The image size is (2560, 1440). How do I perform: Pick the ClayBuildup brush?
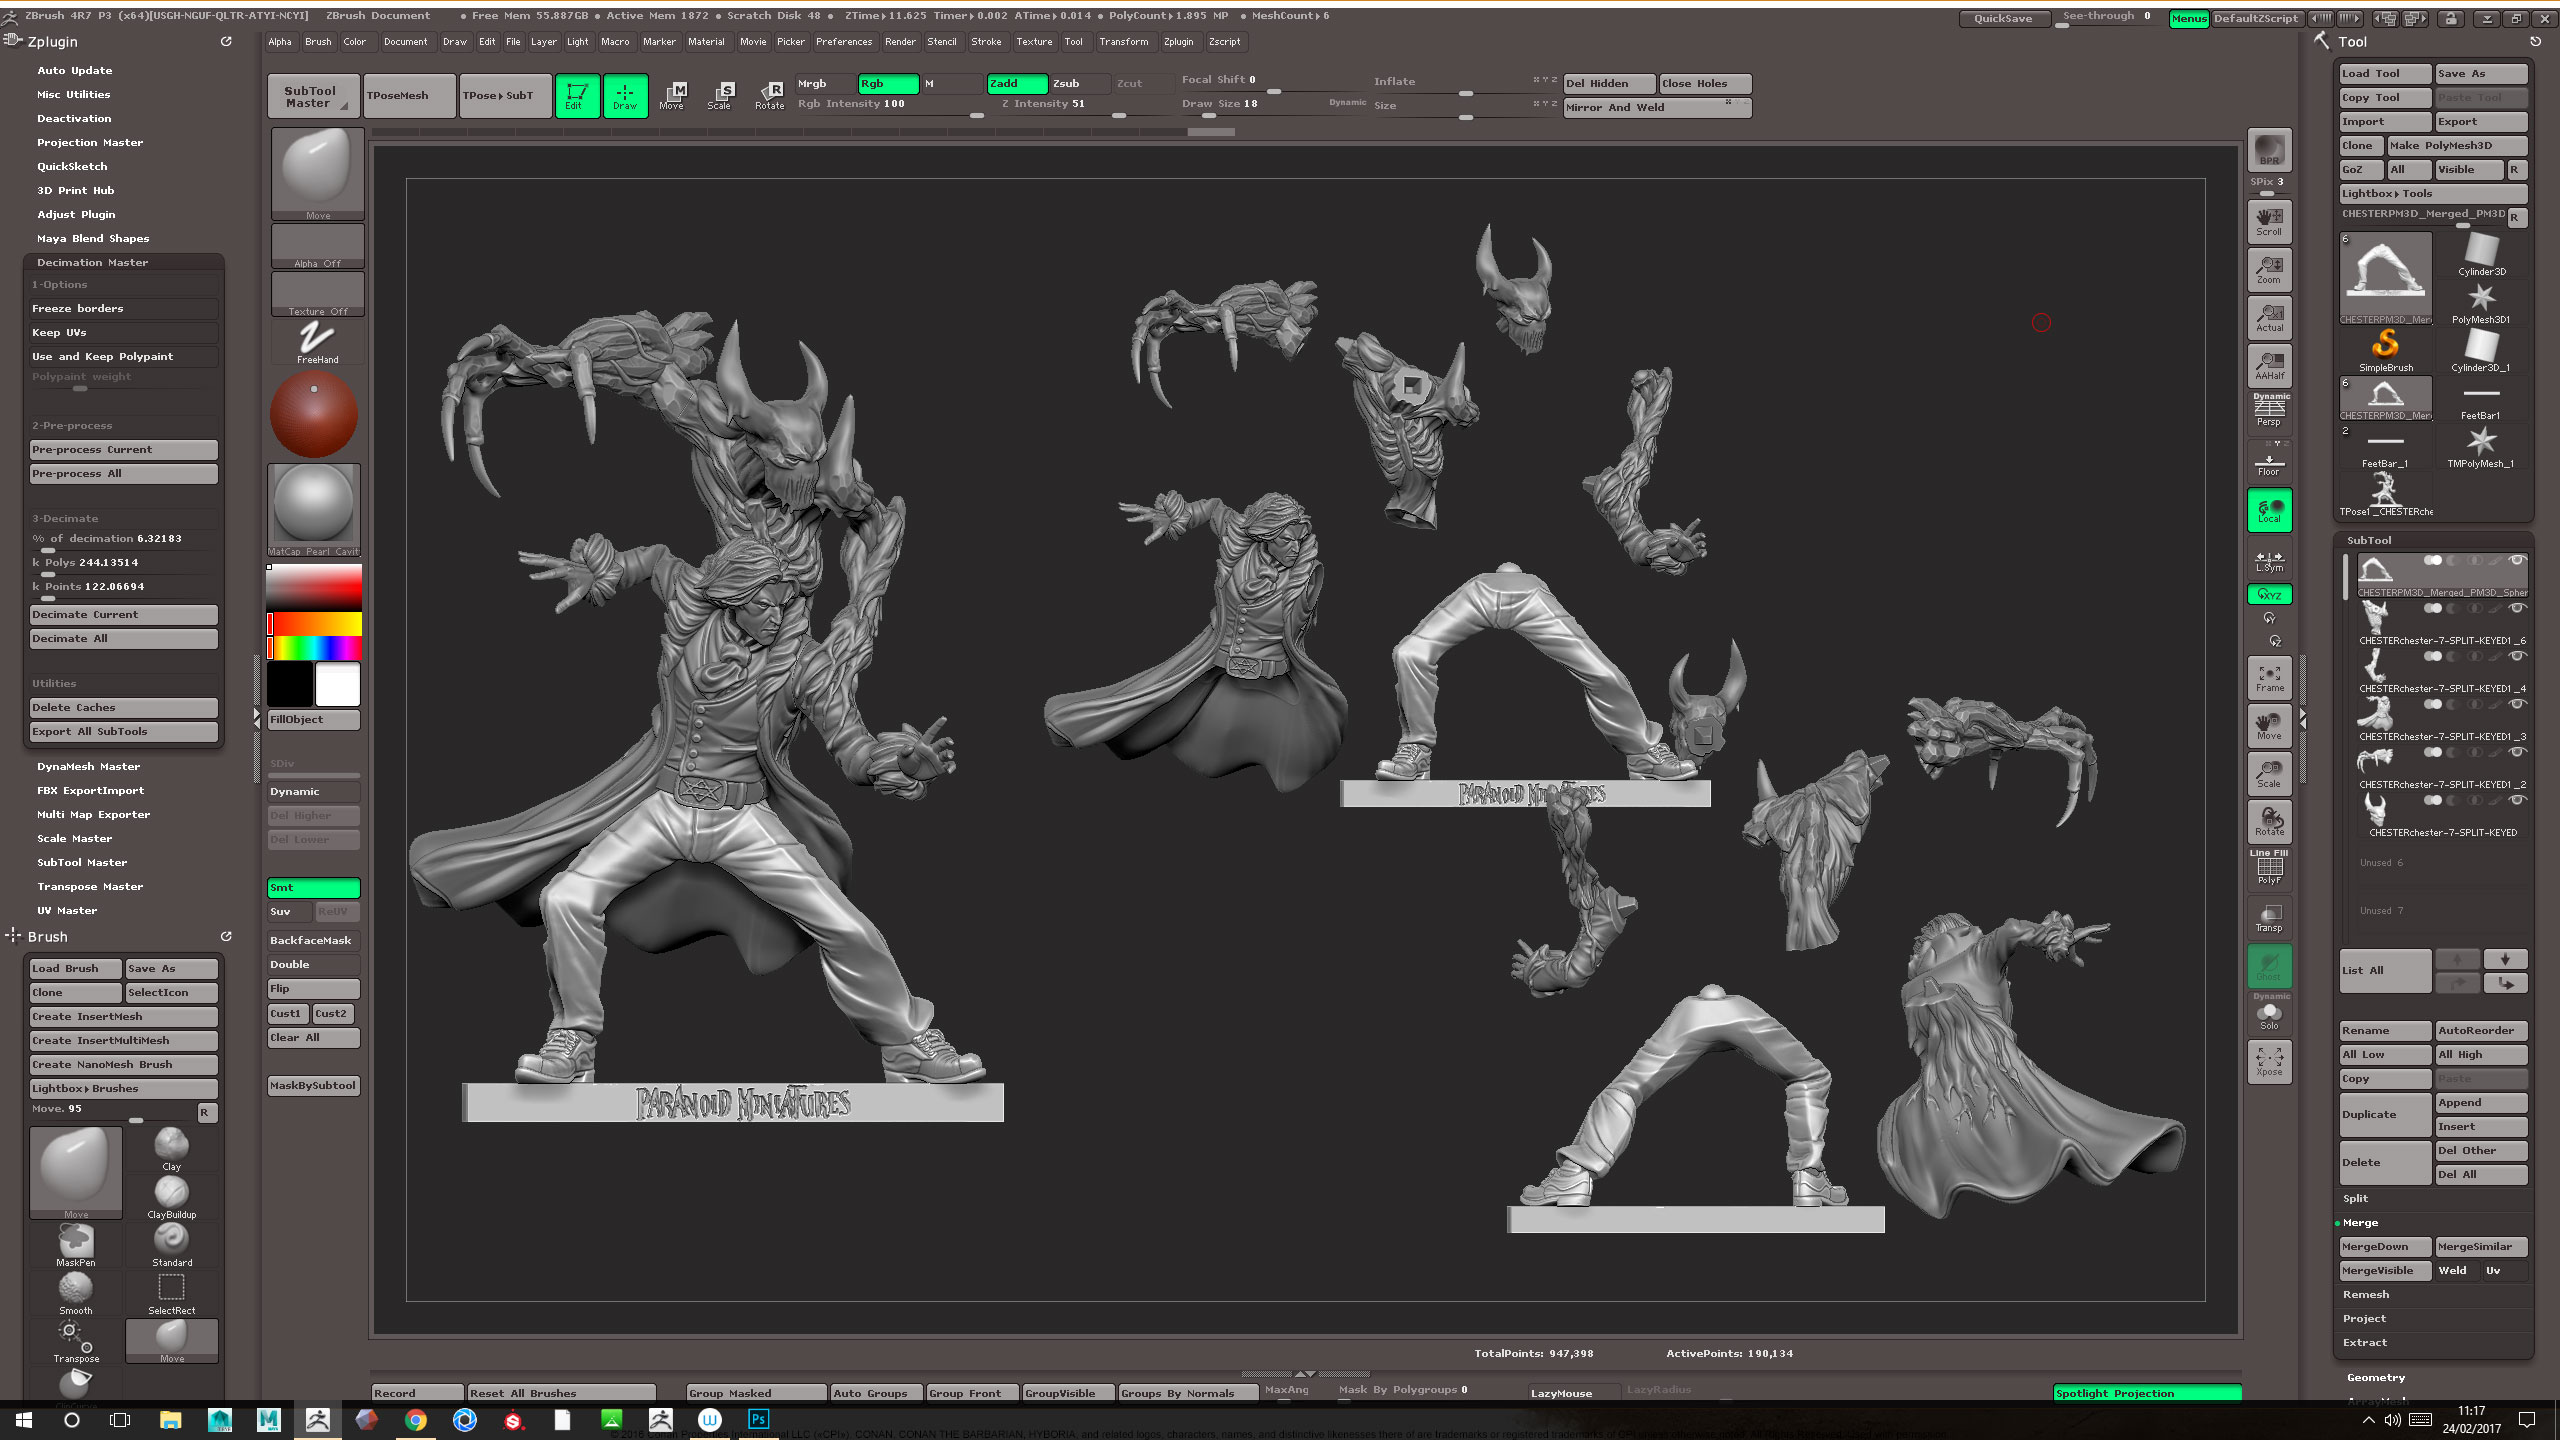(172, 1196)
